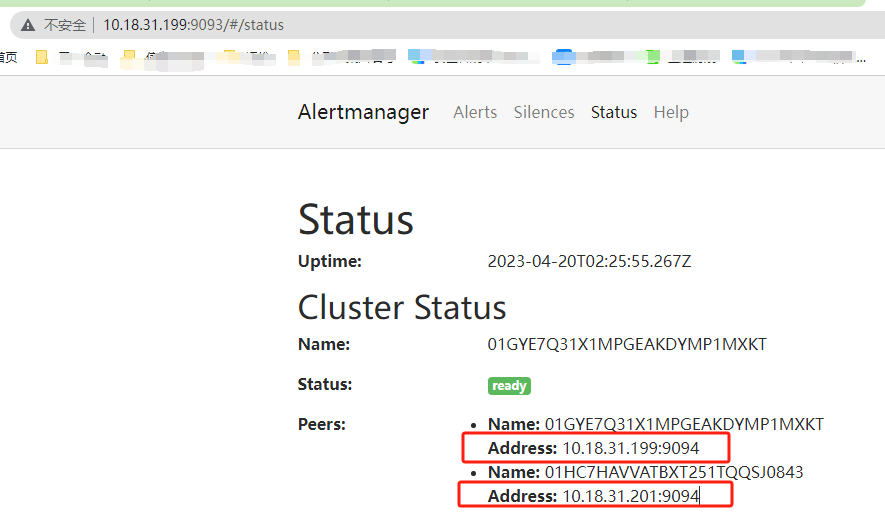
Task: Click the green ready status badge
Action: pos(509,386)
